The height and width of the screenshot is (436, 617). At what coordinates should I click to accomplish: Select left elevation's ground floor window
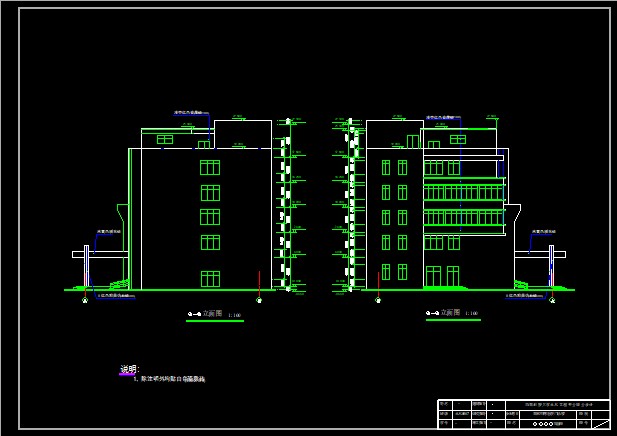coord(210,278)
